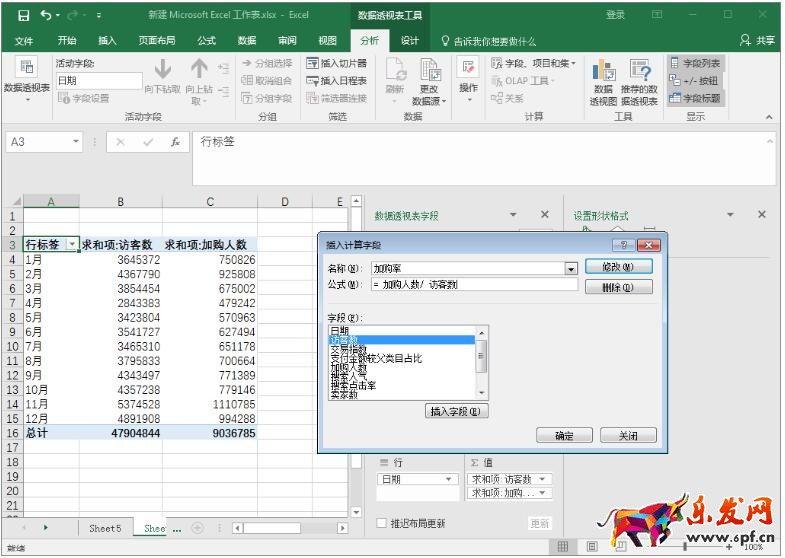Click the Modify (修改) button in dialog
This screenshot has width=785, height=558.
click(619, 267)
